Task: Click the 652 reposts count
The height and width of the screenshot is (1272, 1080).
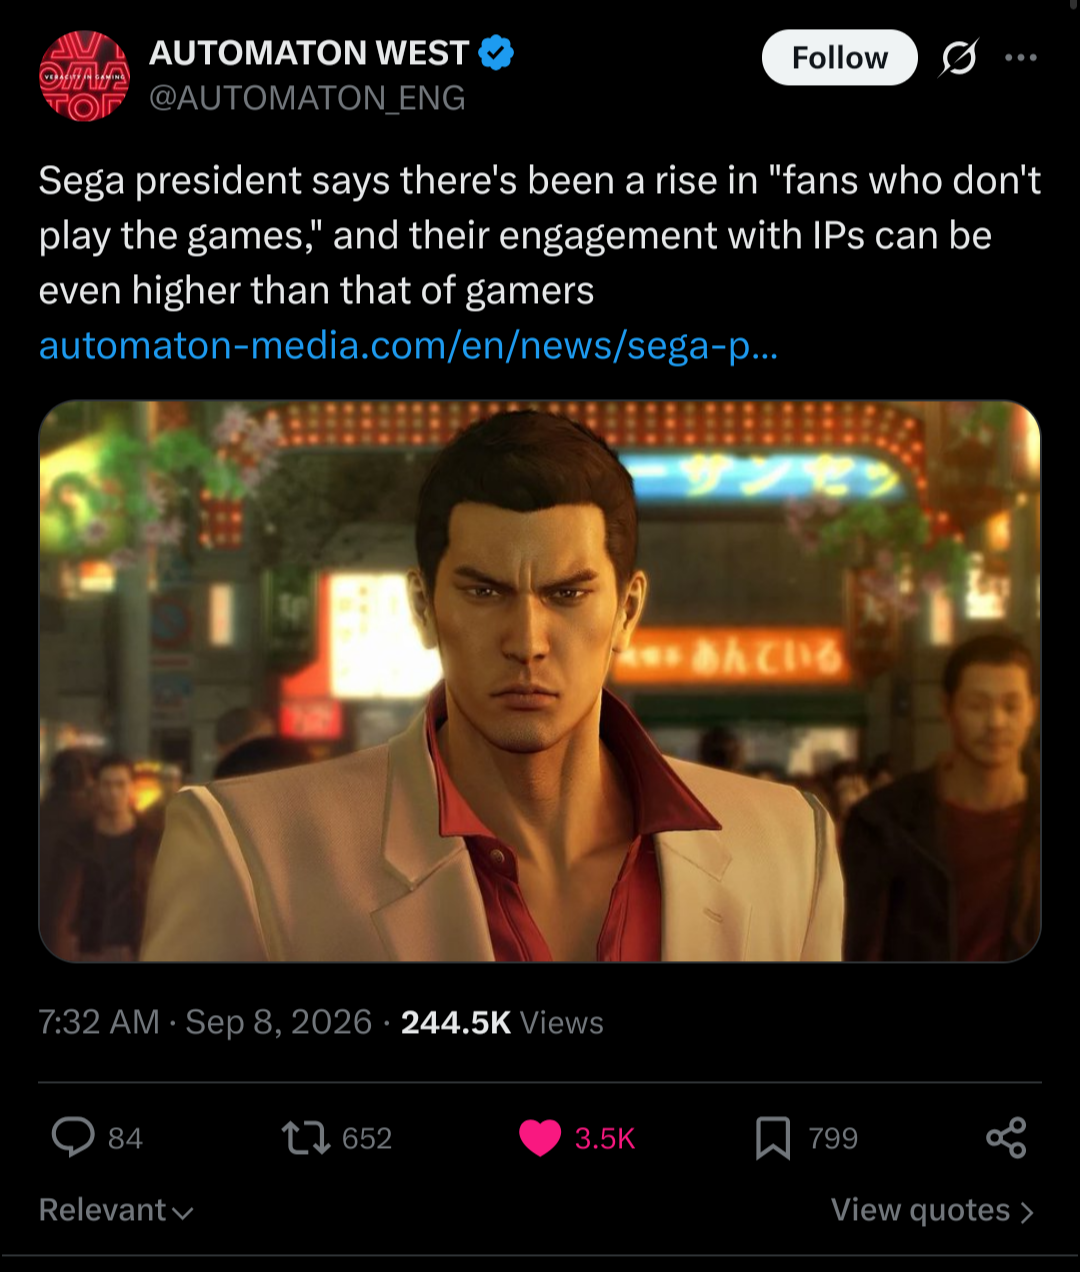Action: coord(367,1138)
